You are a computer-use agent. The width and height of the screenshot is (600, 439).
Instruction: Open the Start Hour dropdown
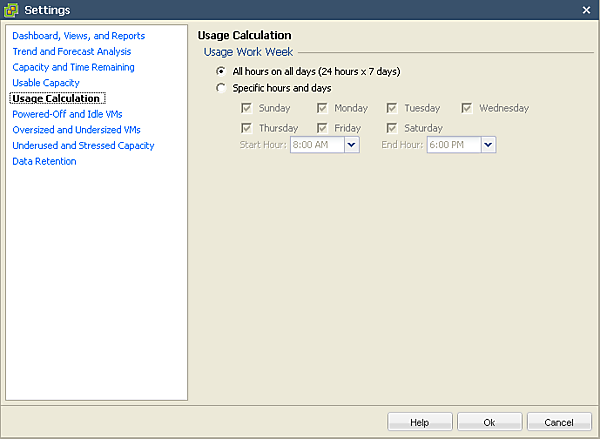pos(351,145)
